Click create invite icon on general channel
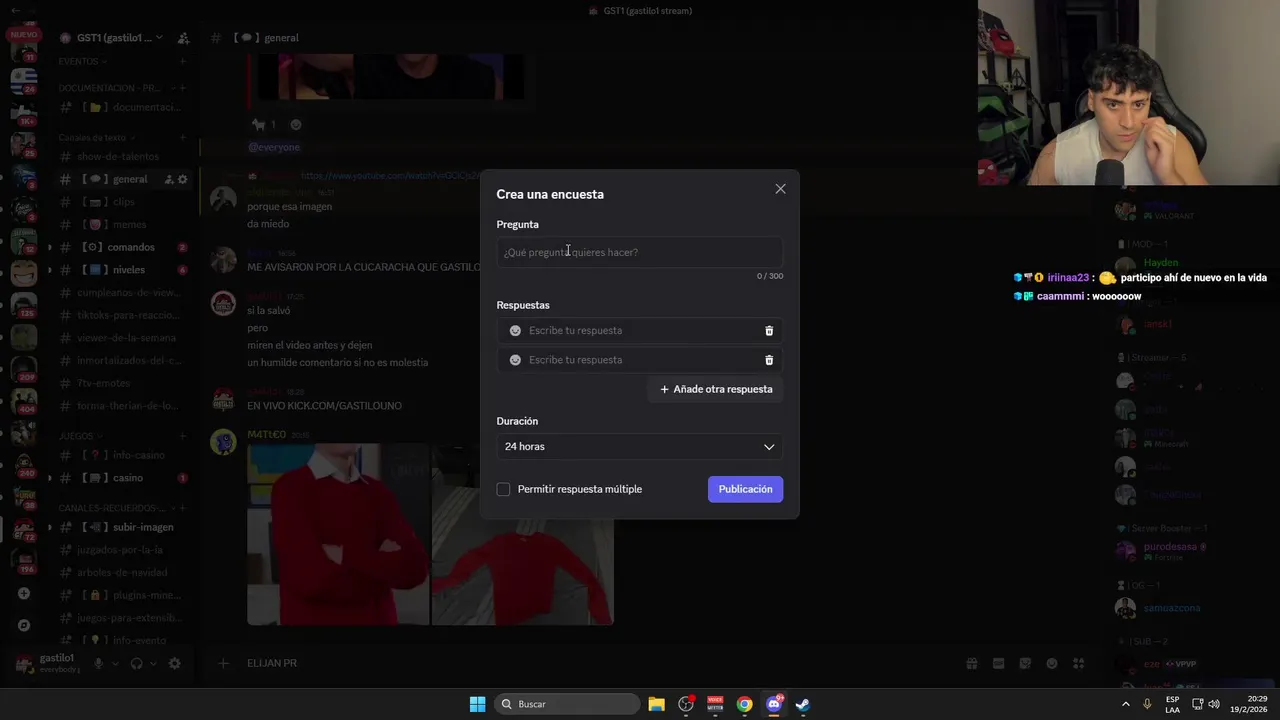The height and width of the screenshot is (720, 1280). (x=168, y=179)
